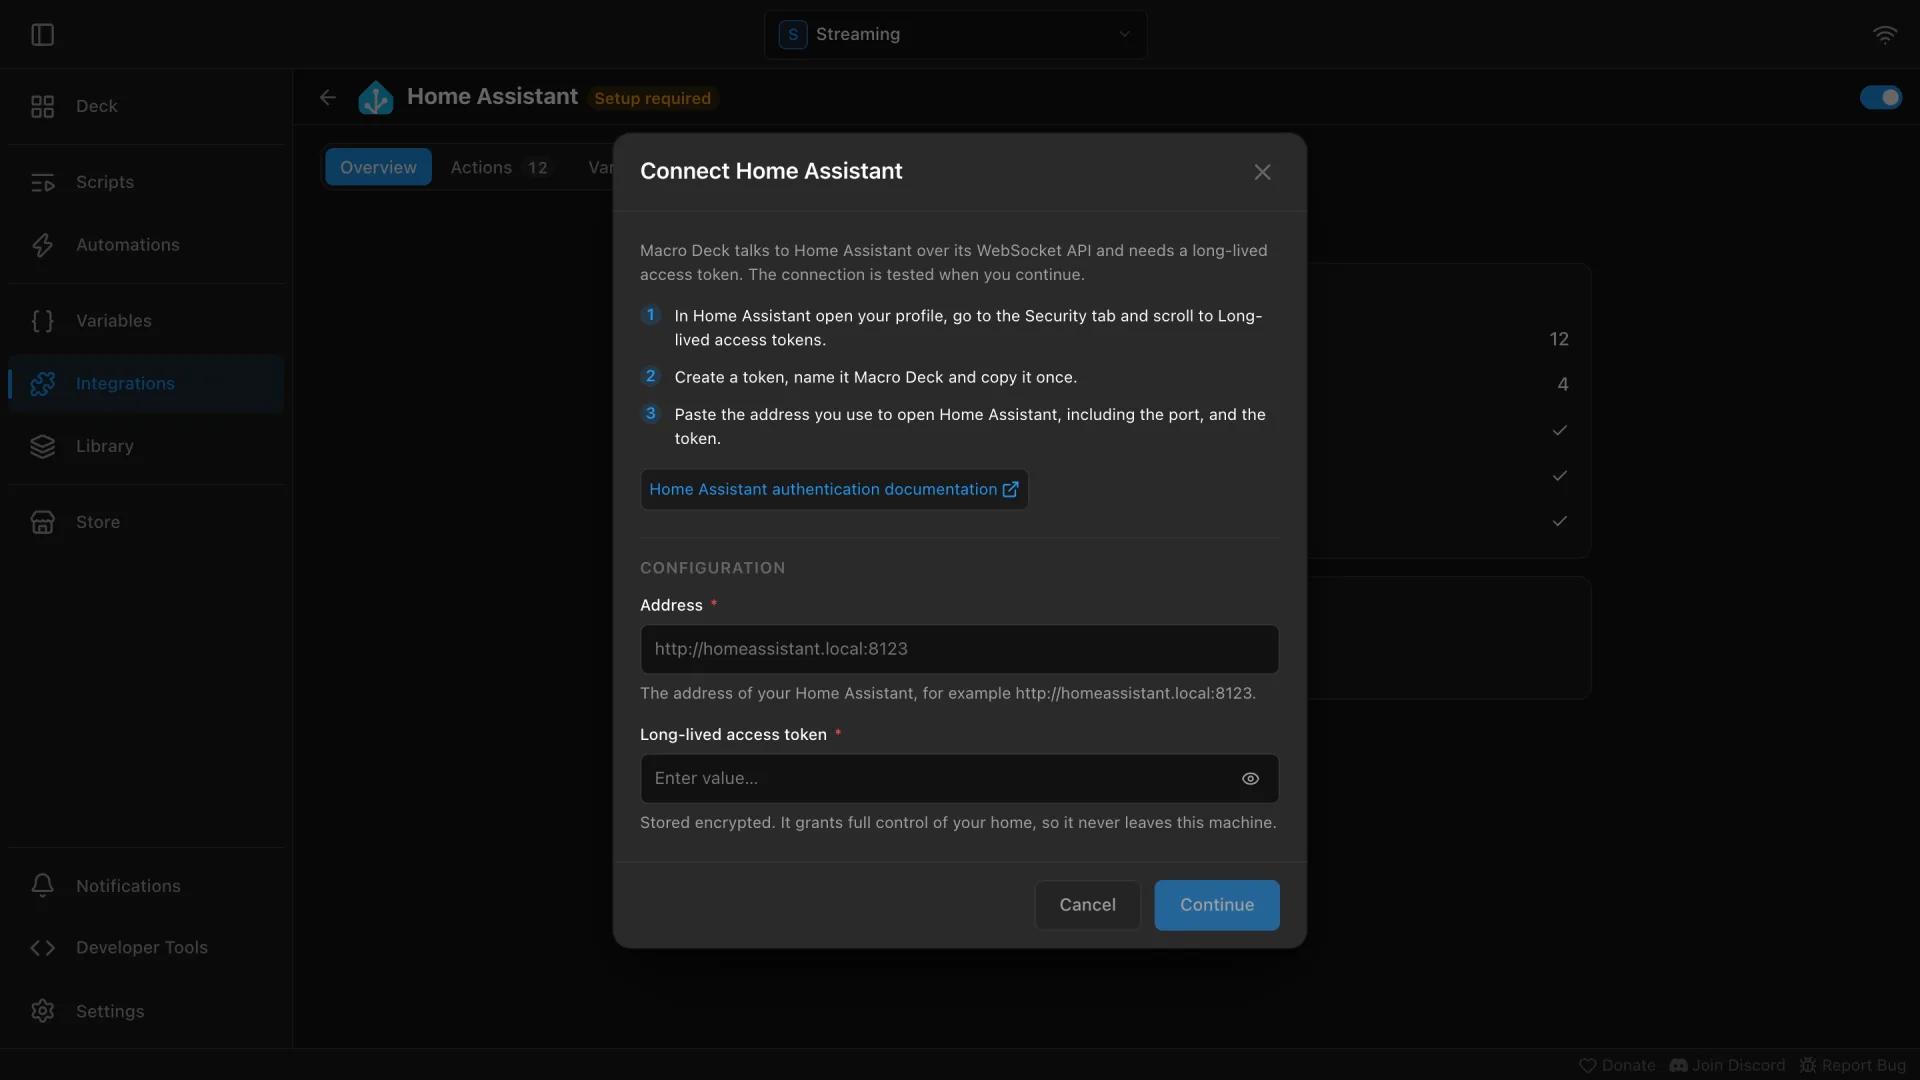
Task: Open Developer Tools in the sidebar
Action: pos(146,948)
